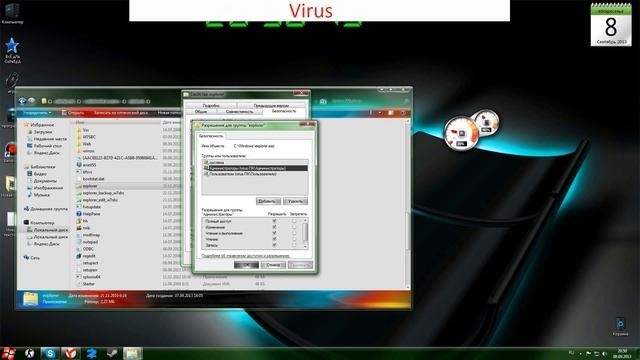Select regedit file icon in Explorer
The width and height of the screenshot is (640, 360).
pos(79,256)
